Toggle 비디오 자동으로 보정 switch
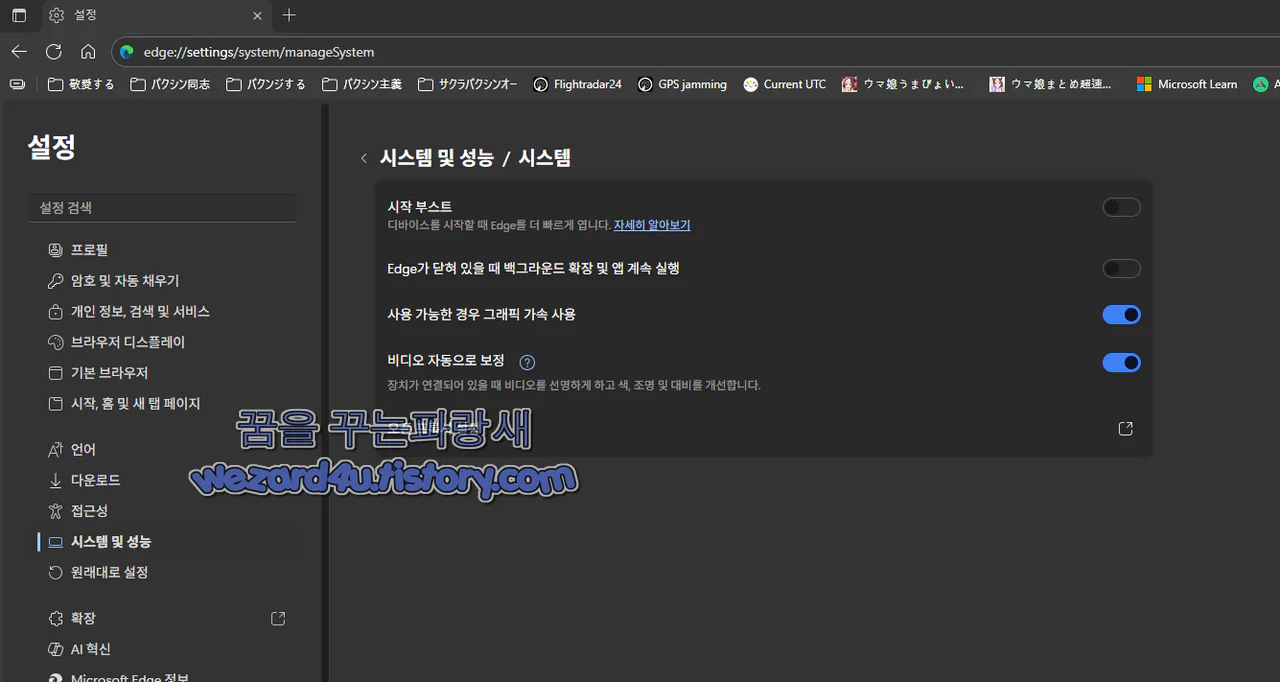This screenshot has width=1280, height=682. [1121, 362]
